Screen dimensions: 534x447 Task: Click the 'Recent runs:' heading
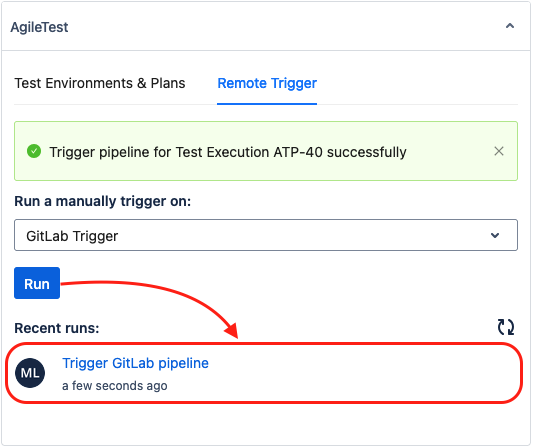57,328
